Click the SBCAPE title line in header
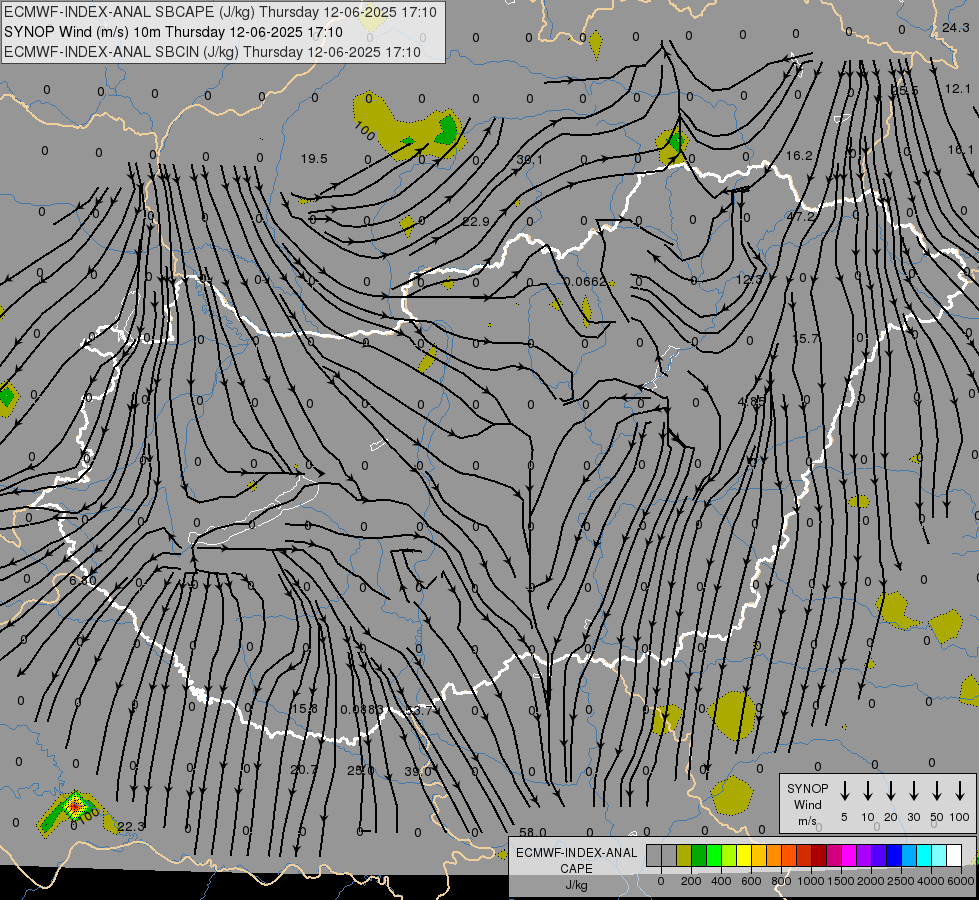Image resolution: width=979 pixels, height=900 pixels. [x=220, y=12]
